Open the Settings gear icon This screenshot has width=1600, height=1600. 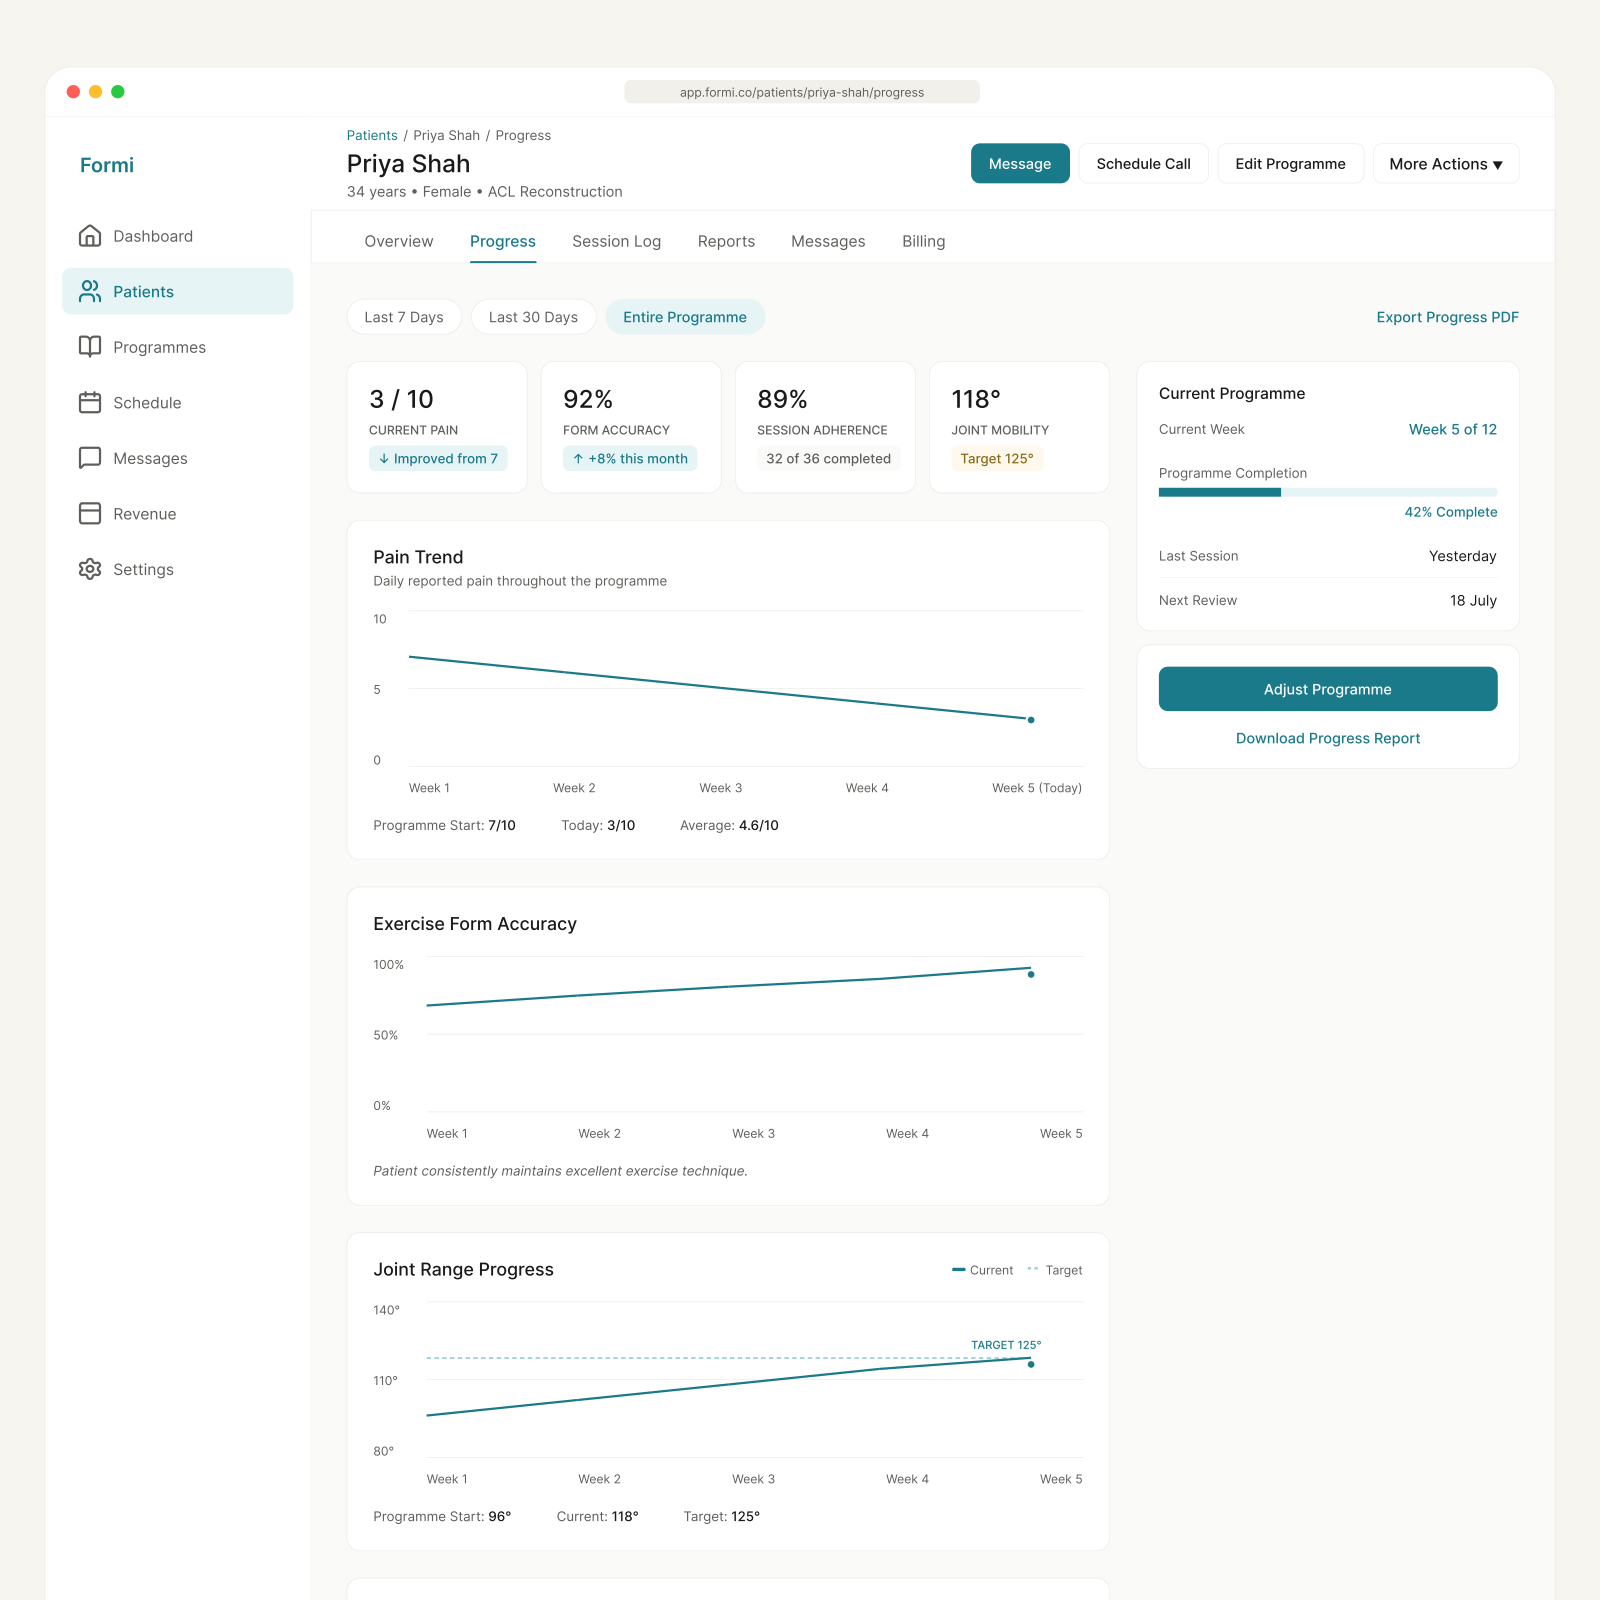click(x=90, y=569)
